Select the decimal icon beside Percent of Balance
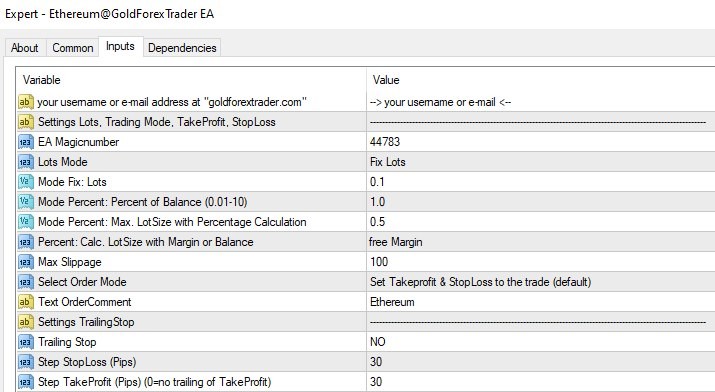 (26, 202)
